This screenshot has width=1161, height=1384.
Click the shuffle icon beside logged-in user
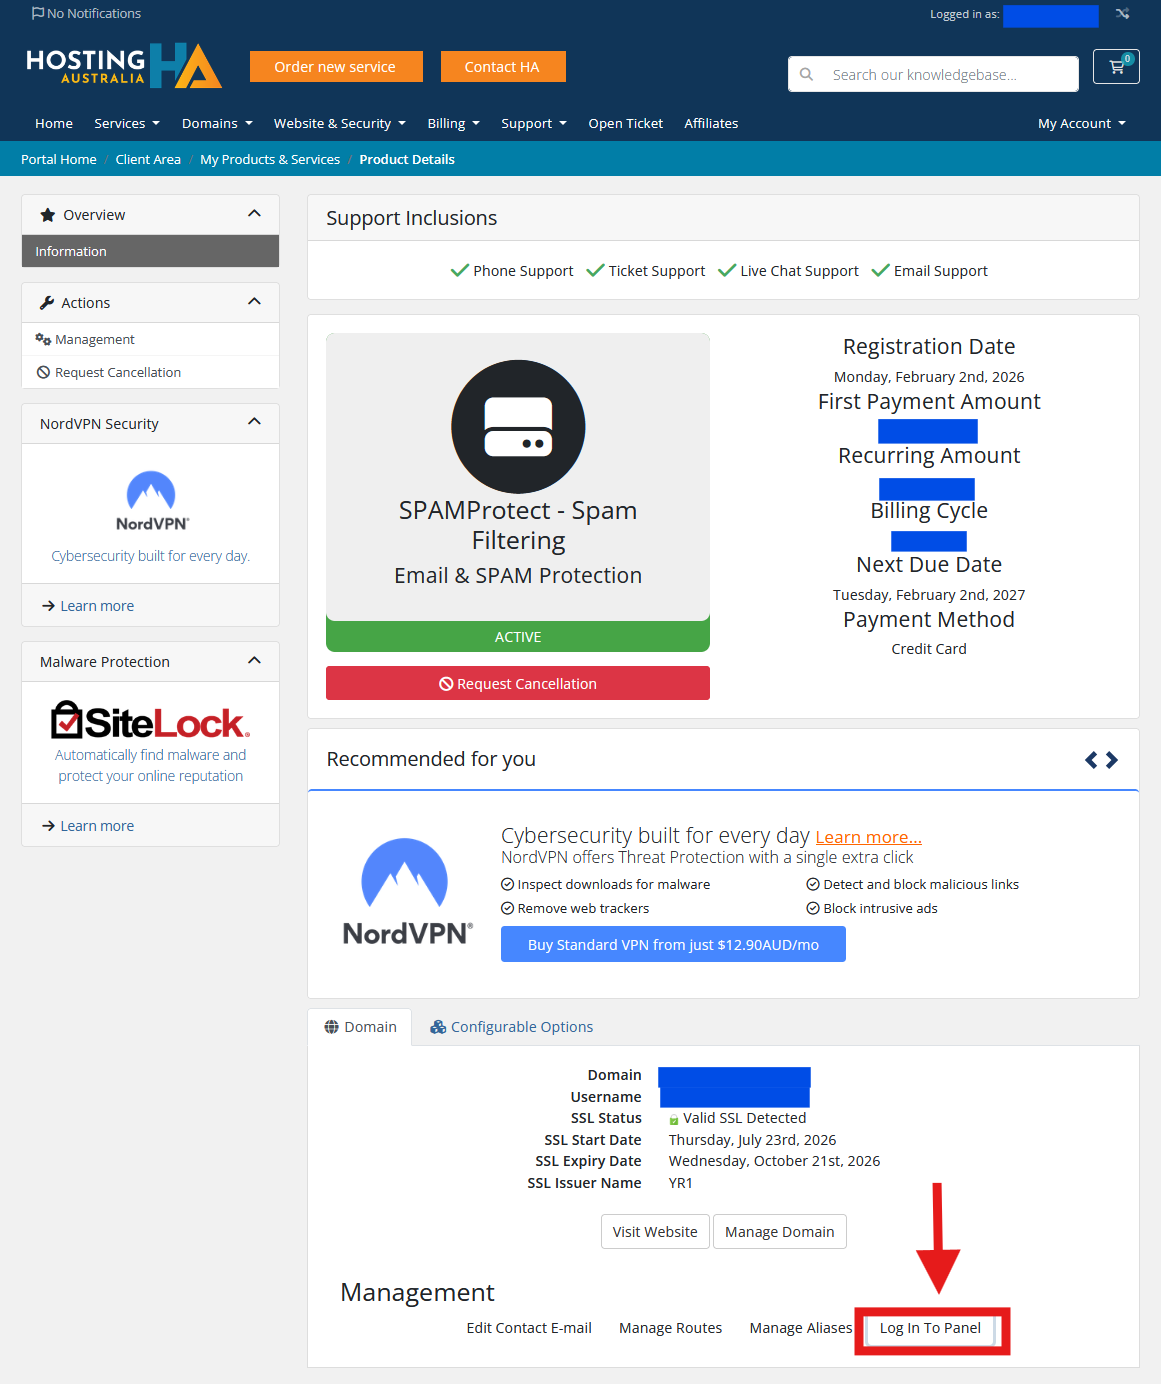click(1122, 14)
